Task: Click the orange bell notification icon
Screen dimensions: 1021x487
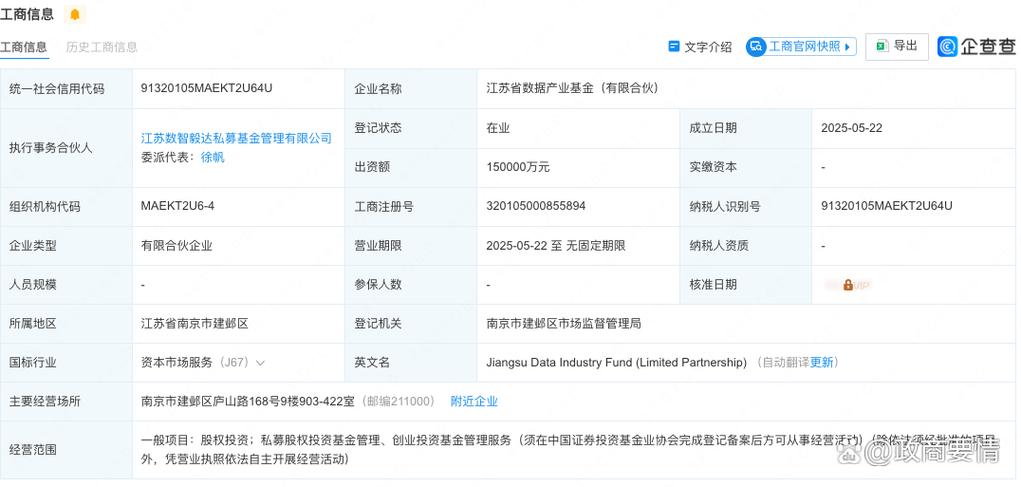Action: pos(75,15)
